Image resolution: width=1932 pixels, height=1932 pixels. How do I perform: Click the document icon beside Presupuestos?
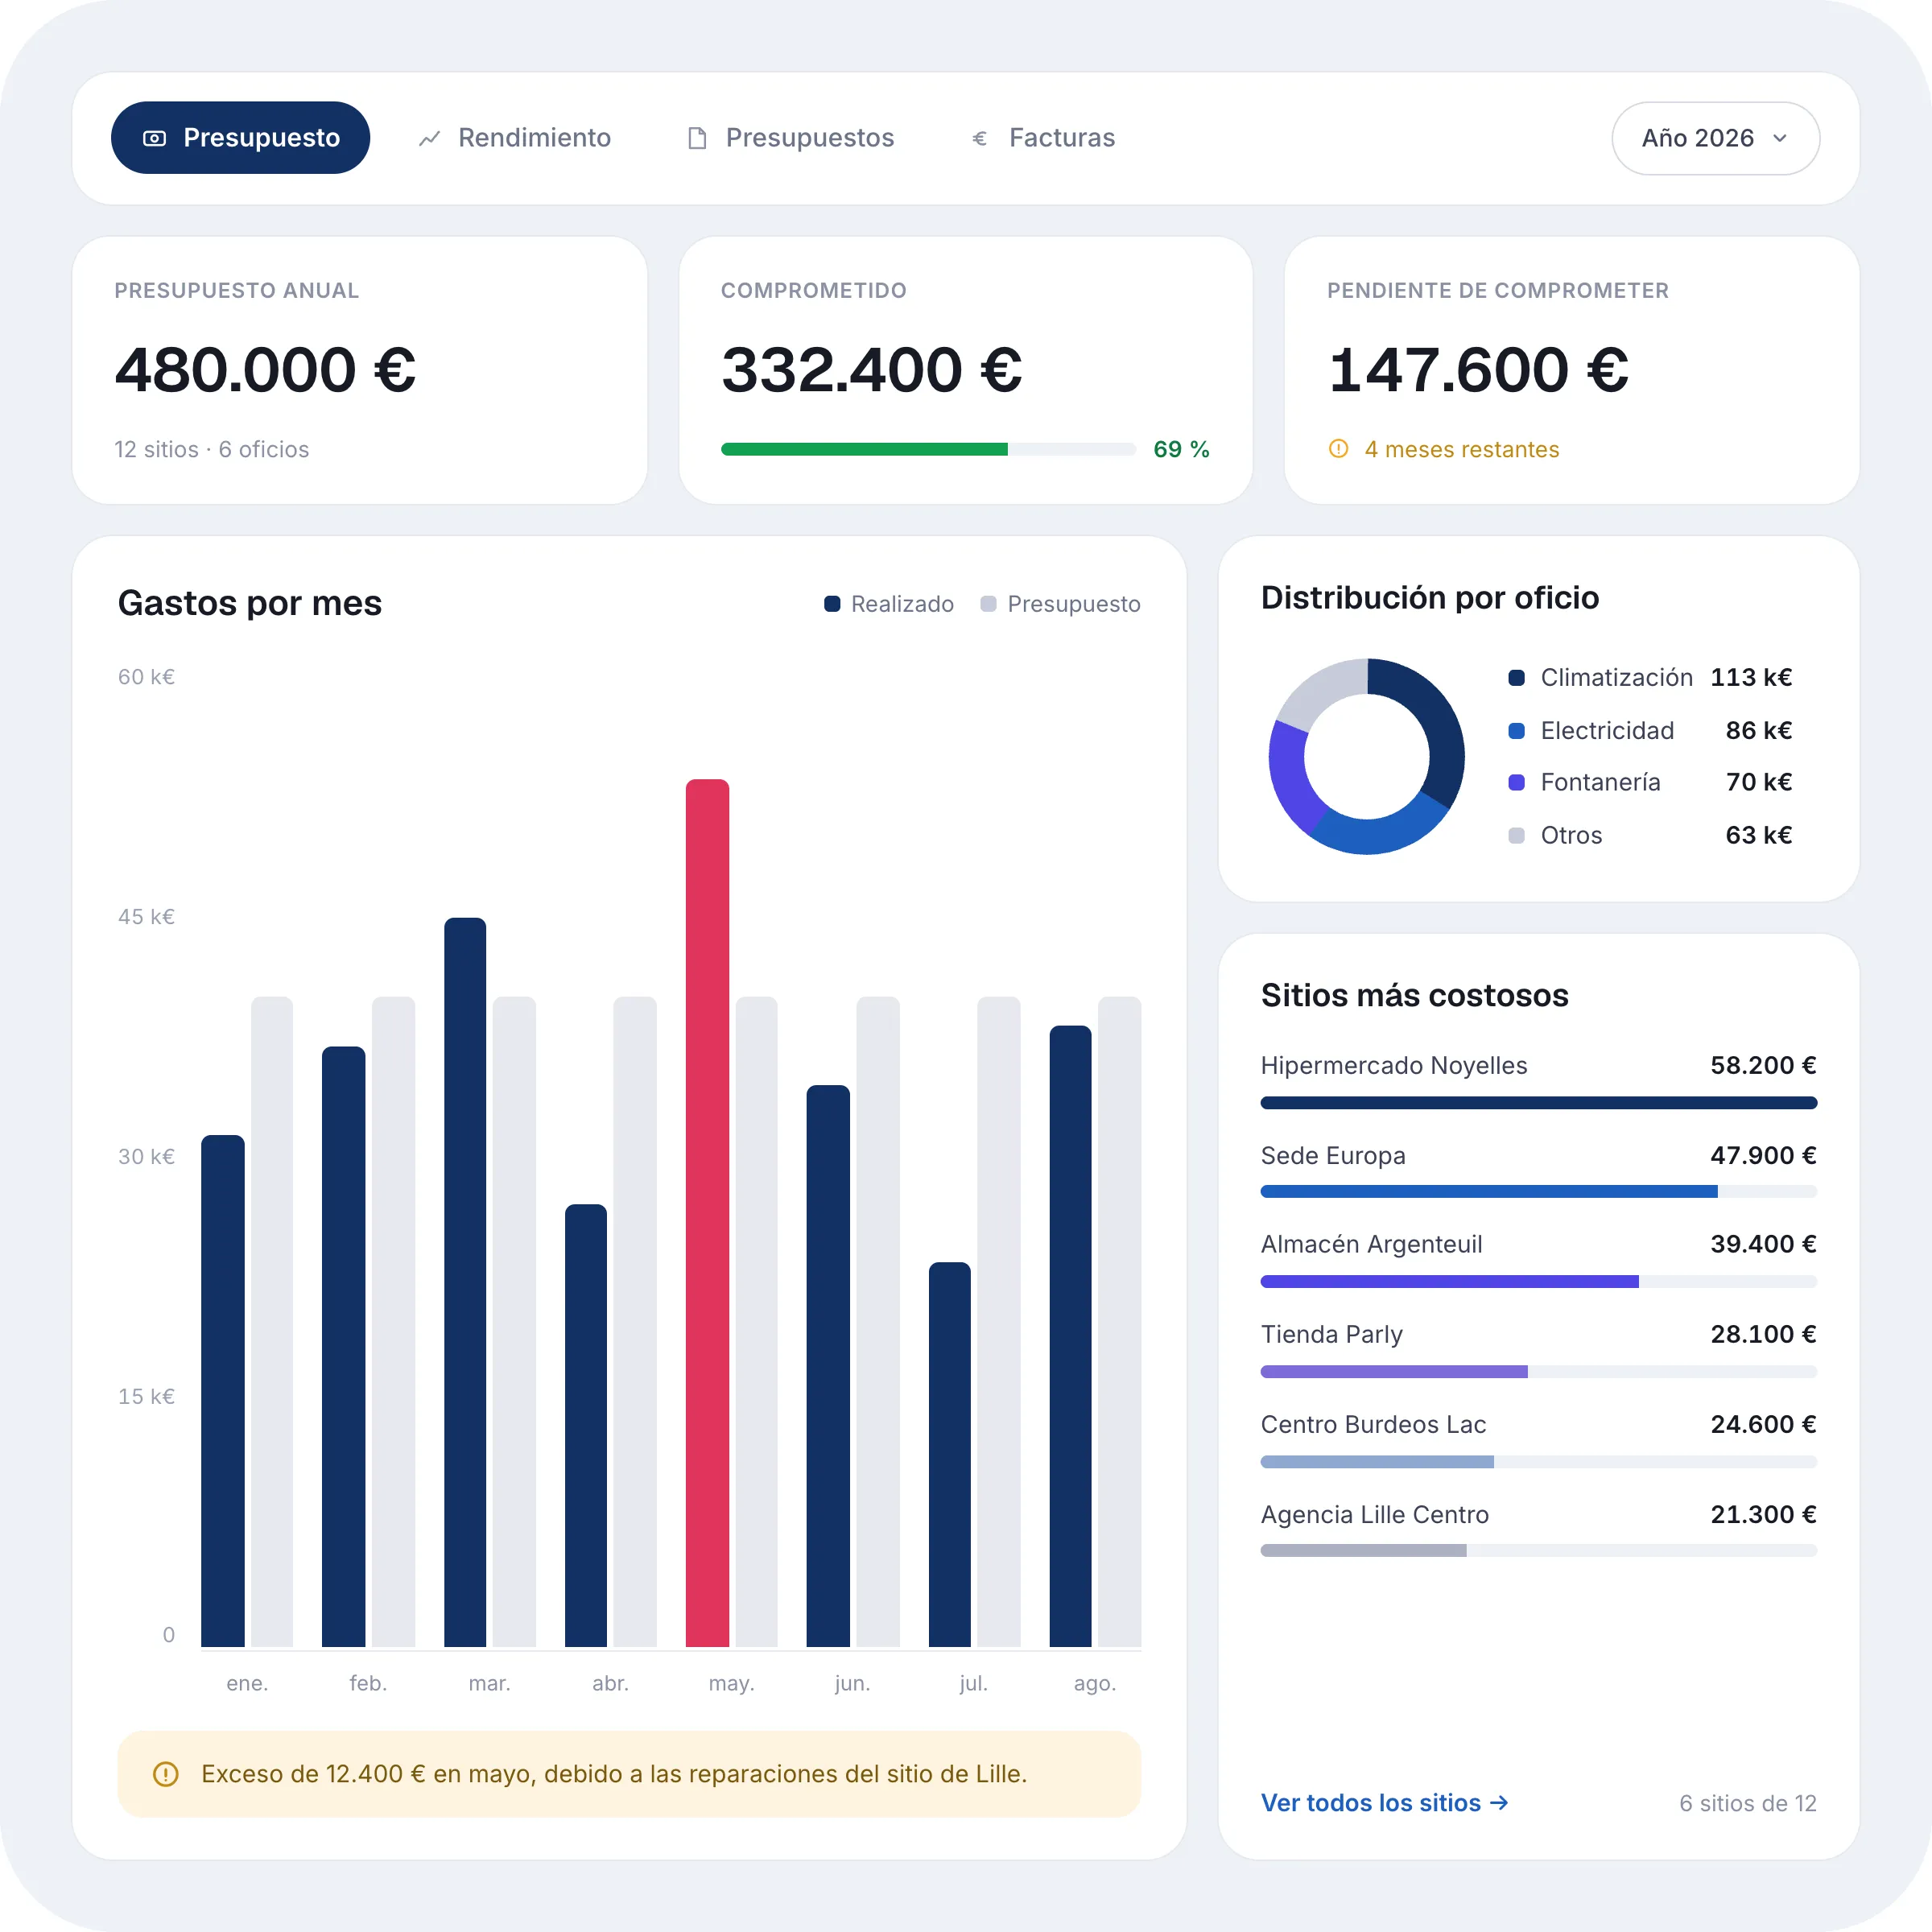tap(697, 138)
